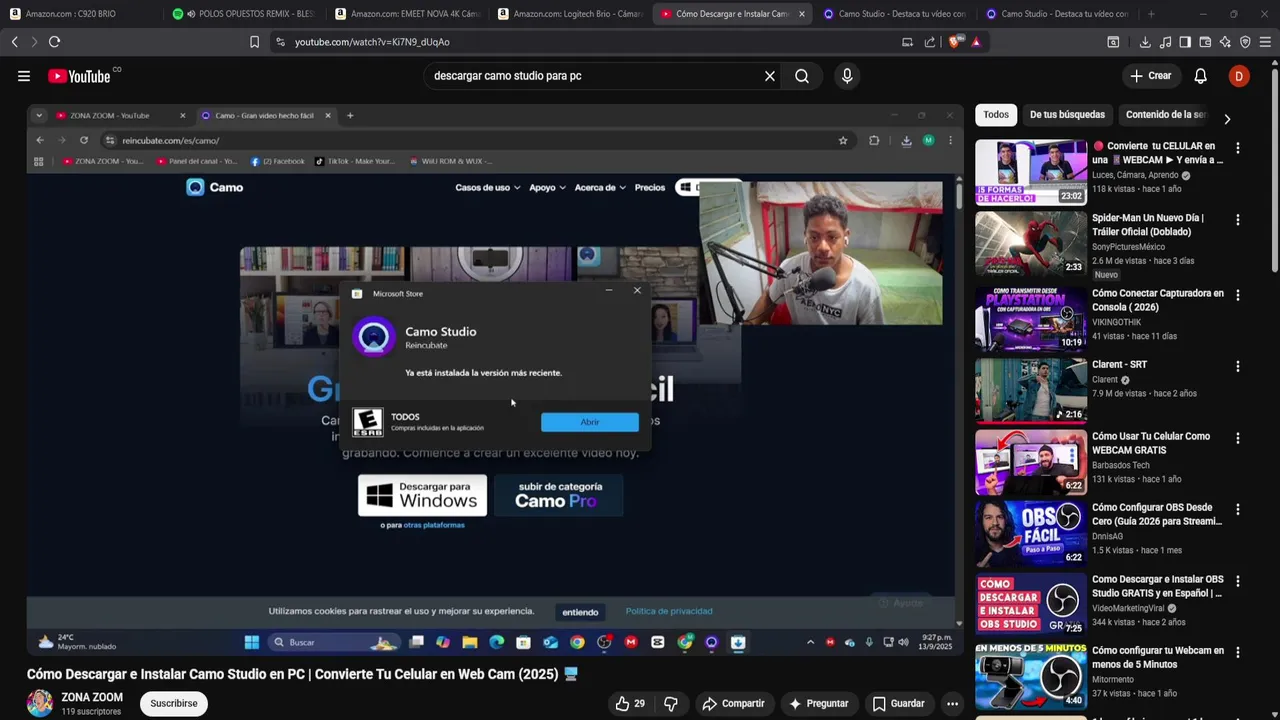Open the Brave Wallet icon
The width and height of the screenshot is (1280, 720).
pyautogui.click(x=1205, y=42)
